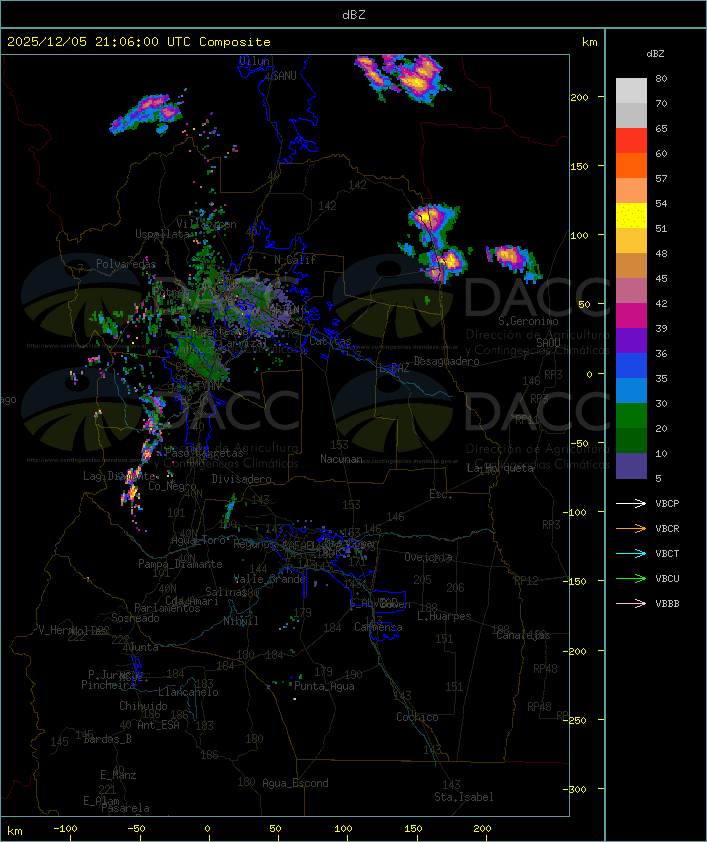Image resolution: width=707 pixels, height=842 pixels.
Task: Click the Sosneado place label
Action: 135,618
